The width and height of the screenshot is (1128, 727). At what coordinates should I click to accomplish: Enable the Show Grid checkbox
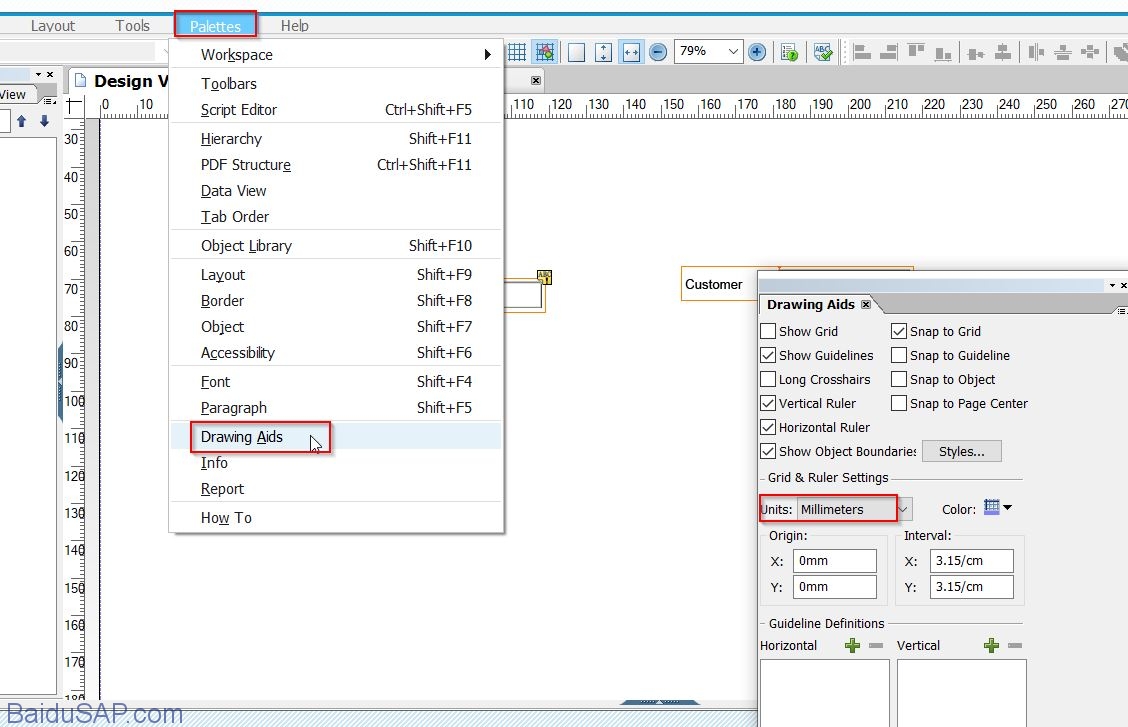[768, 331]
